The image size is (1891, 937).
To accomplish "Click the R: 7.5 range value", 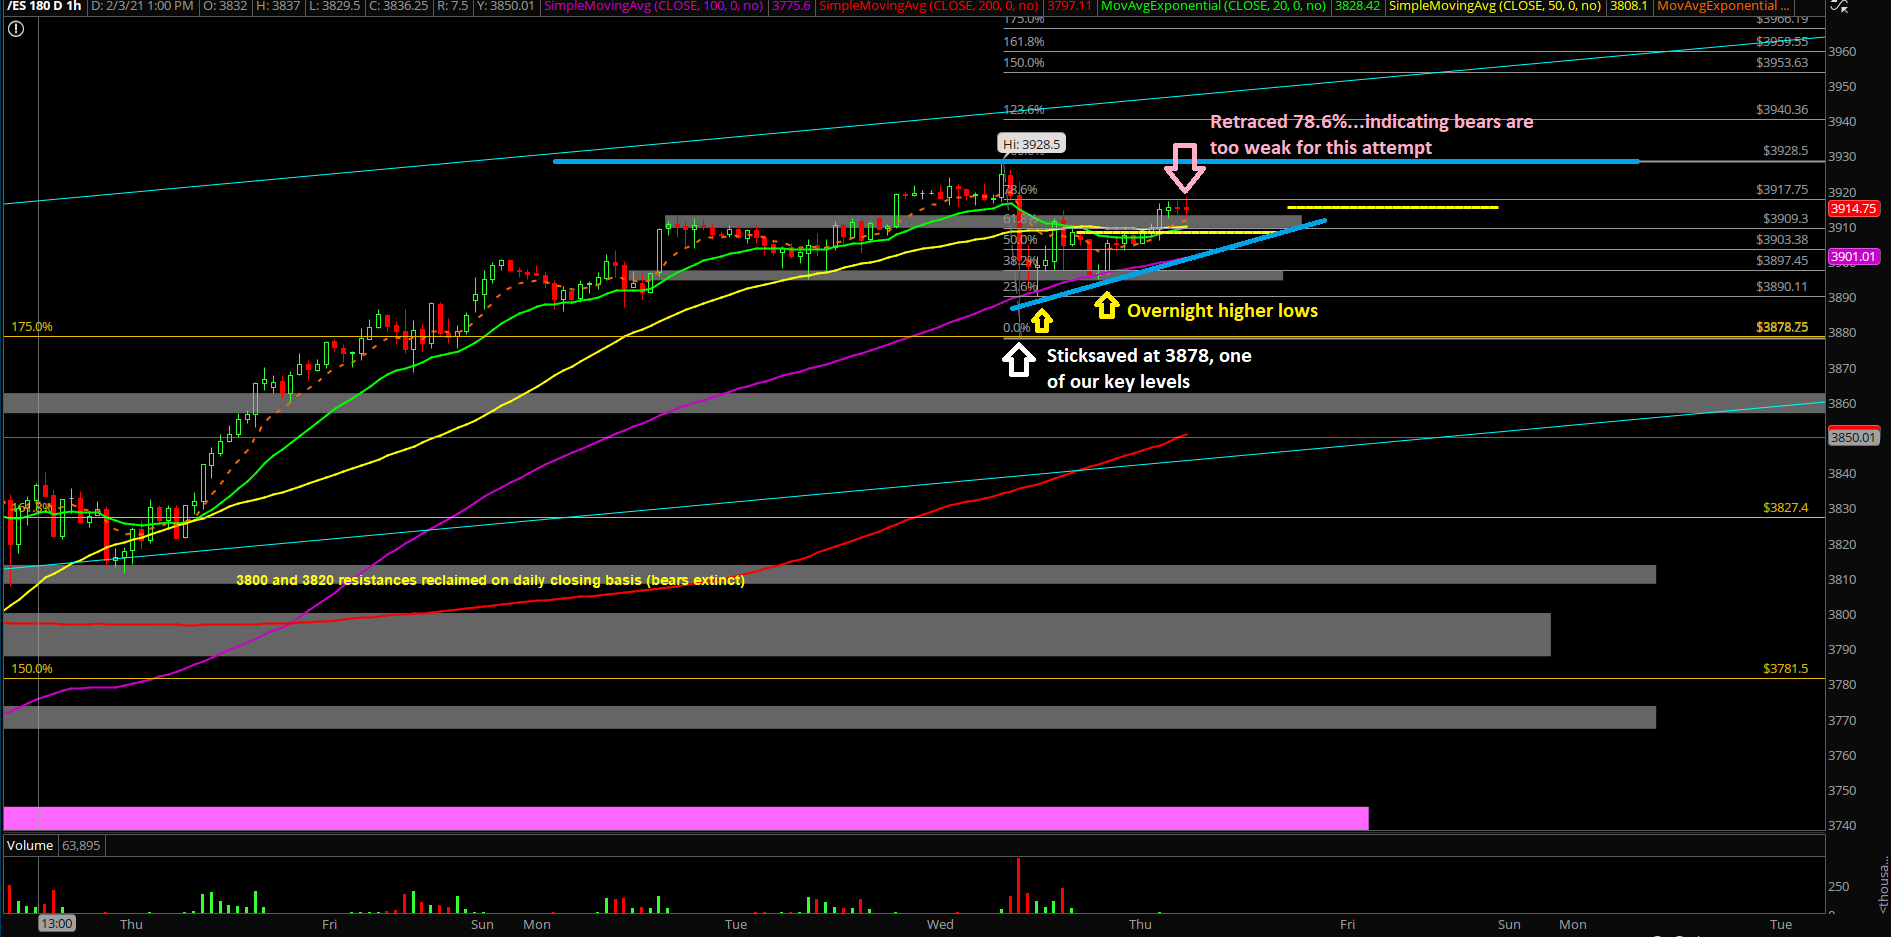I will 452,6.
